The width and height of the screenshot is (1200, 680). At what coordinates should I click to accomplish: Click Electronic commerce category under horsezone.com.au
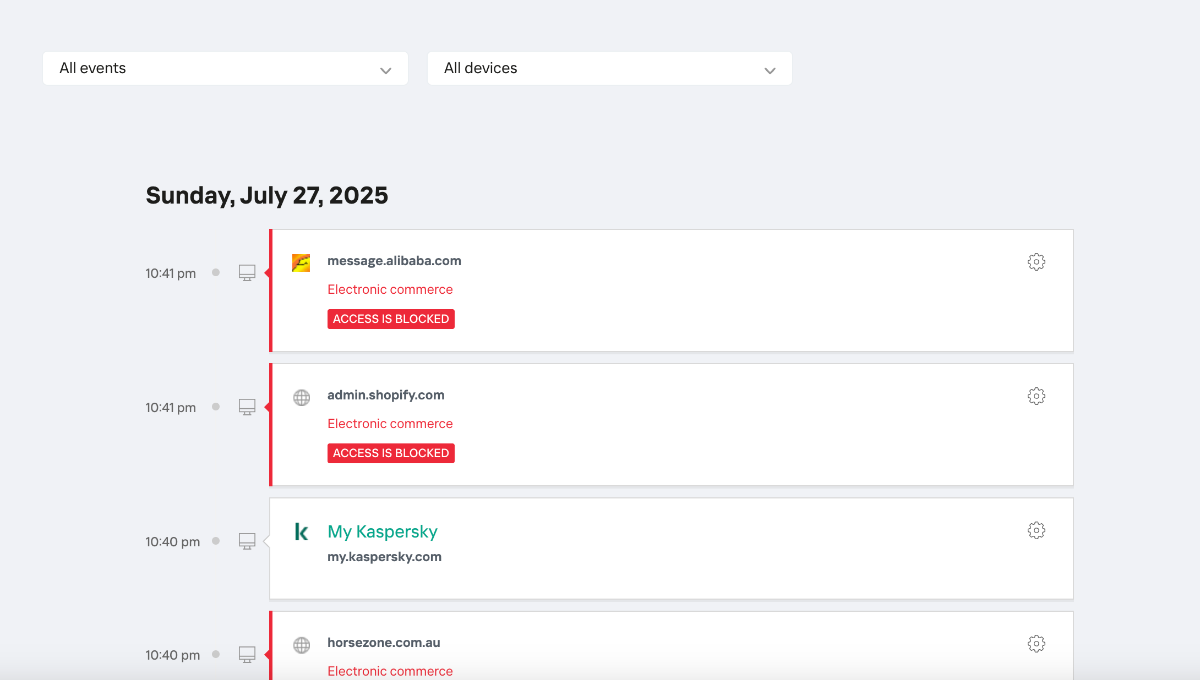tap(390, 672)
